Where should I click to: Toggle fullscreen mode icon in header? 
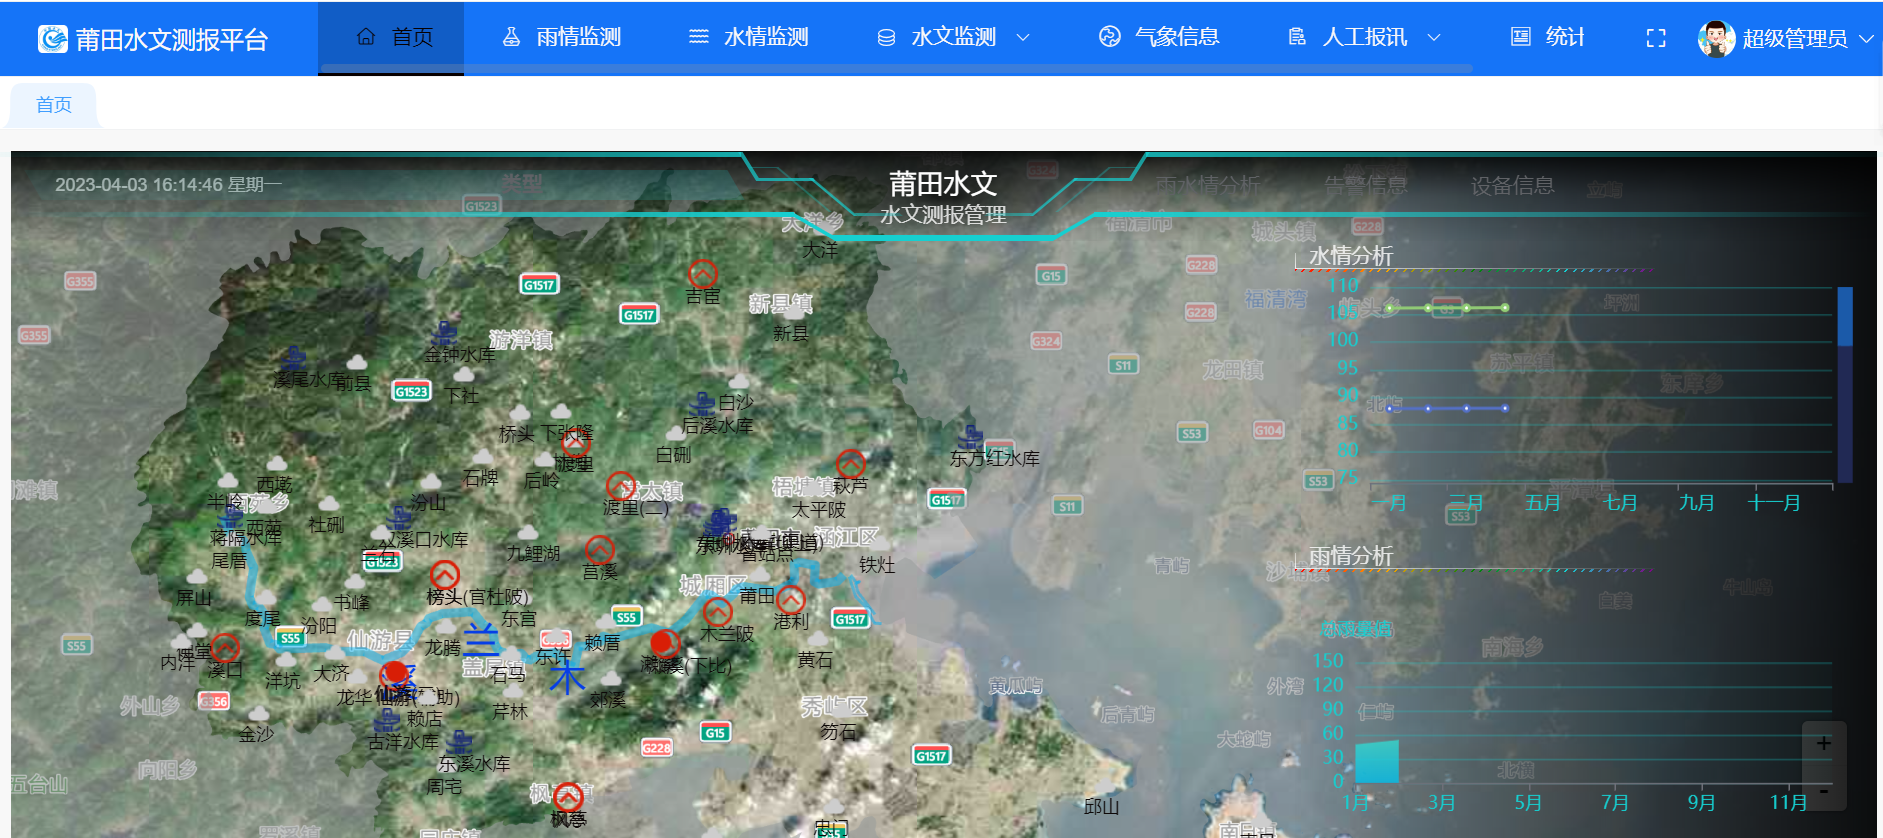pos(1656,38)
